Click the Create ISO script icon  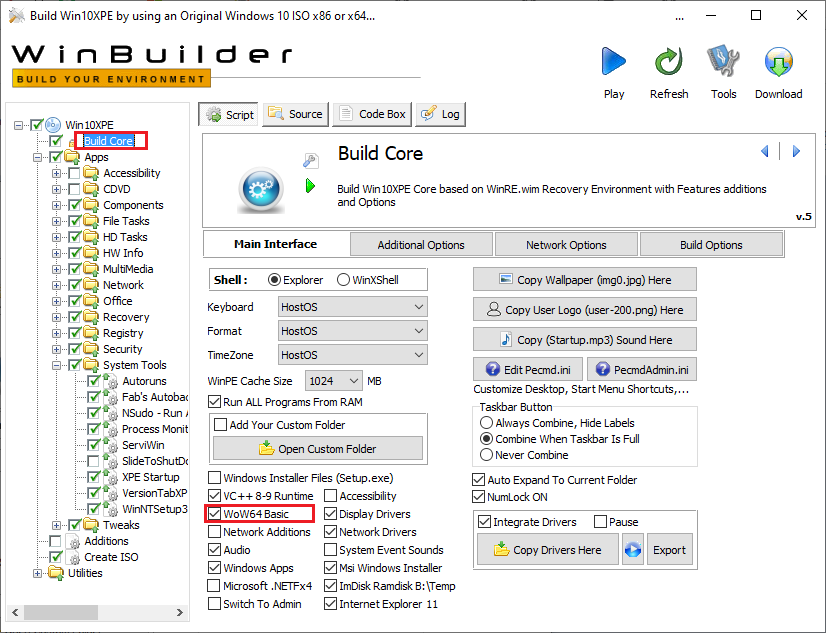point(74,557)
